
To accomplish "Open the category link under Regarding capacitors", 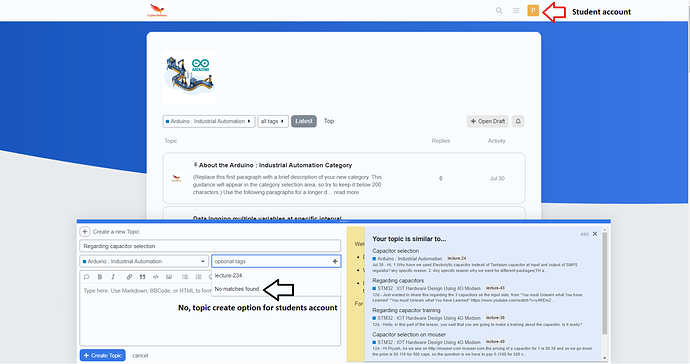I will (426, 288).
